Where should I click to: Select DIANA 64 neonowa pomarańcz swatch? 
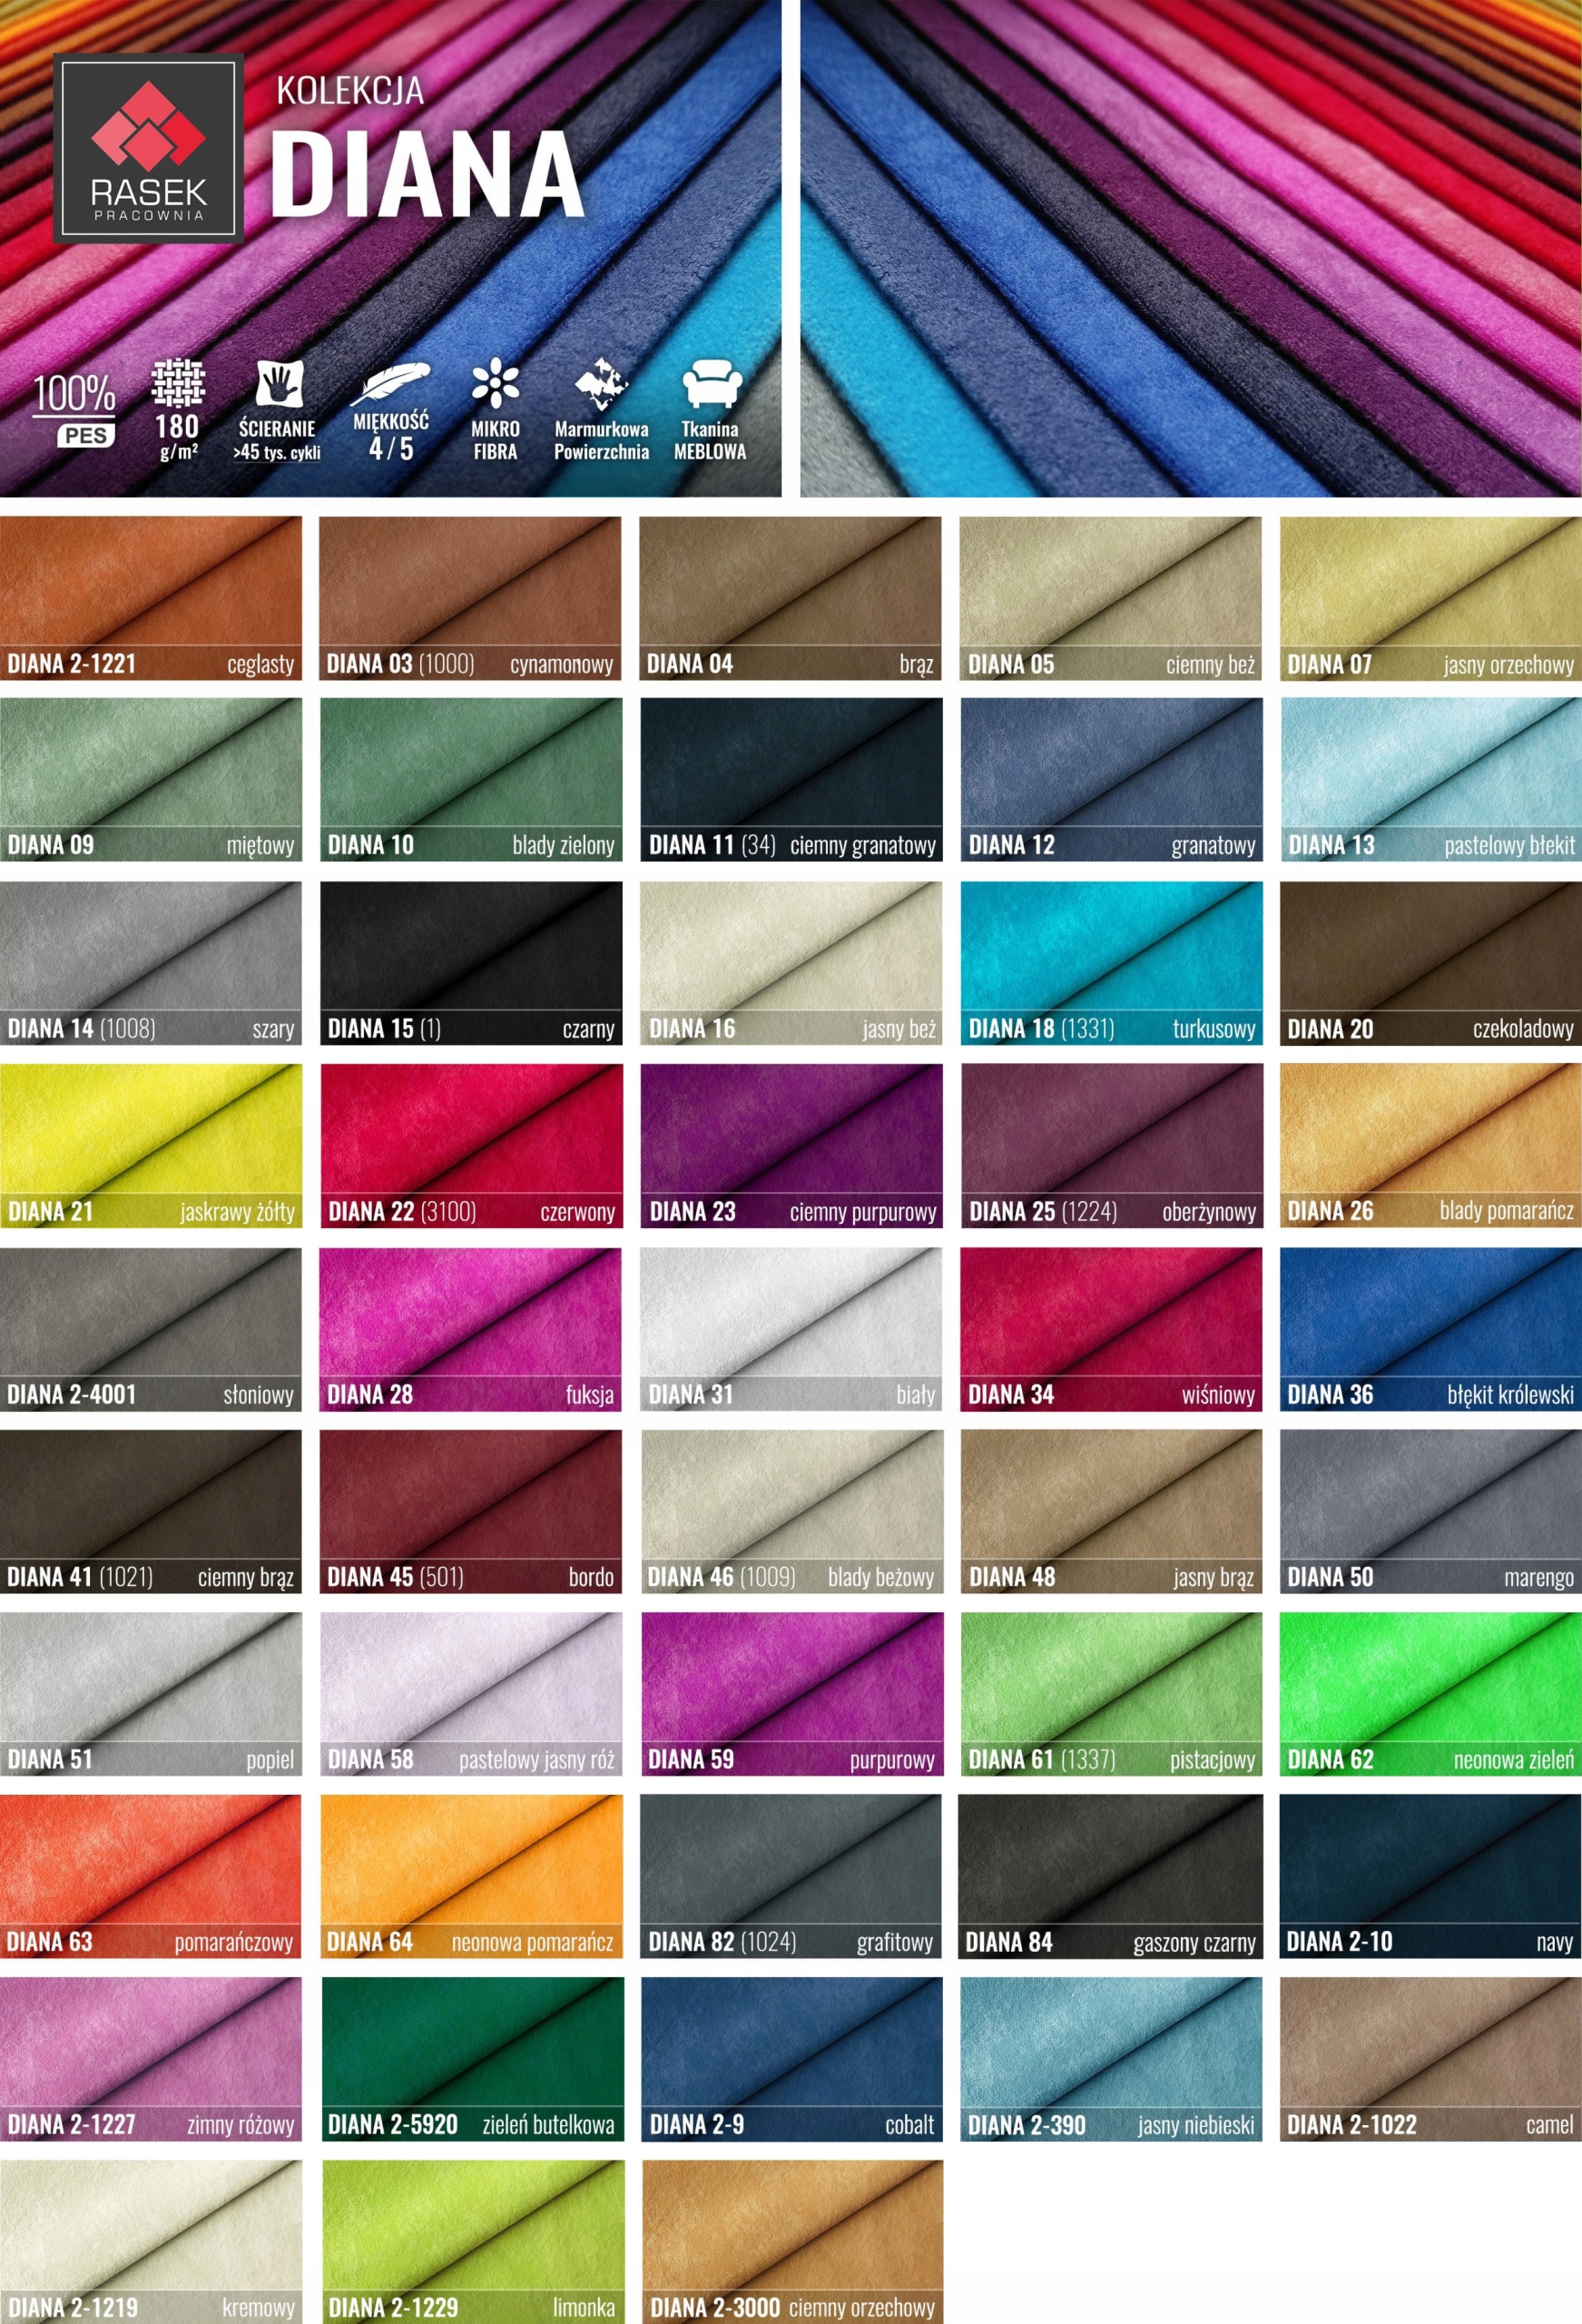[471, 1876]
